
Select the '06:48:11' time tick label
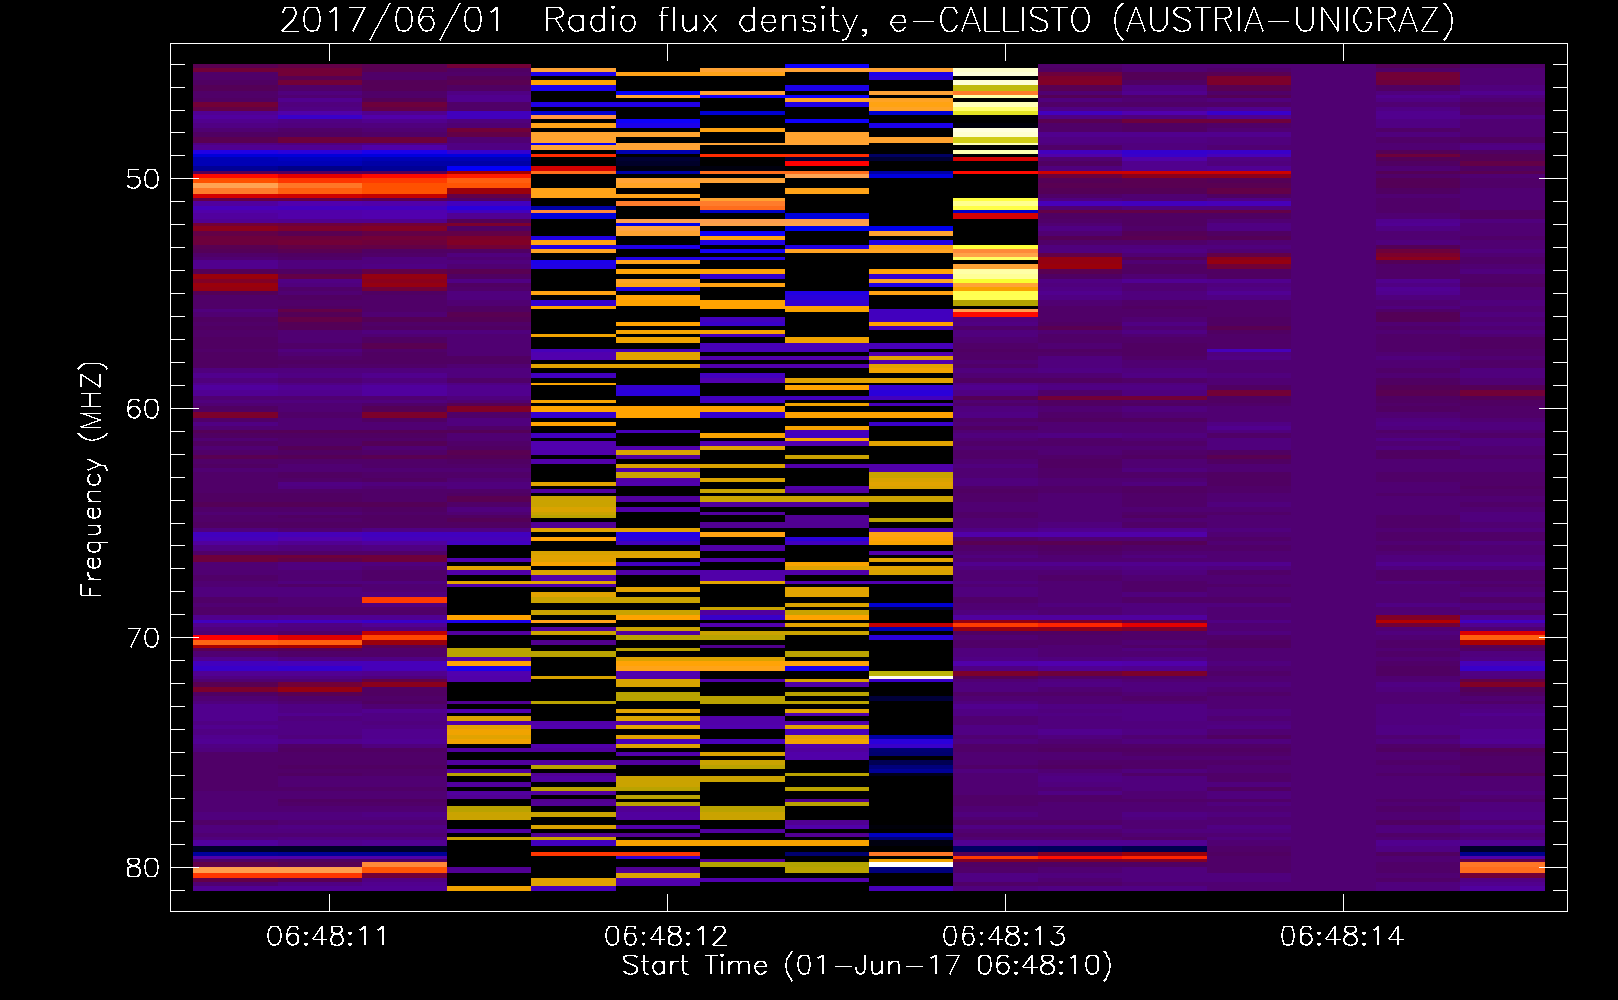click(327, 936)
